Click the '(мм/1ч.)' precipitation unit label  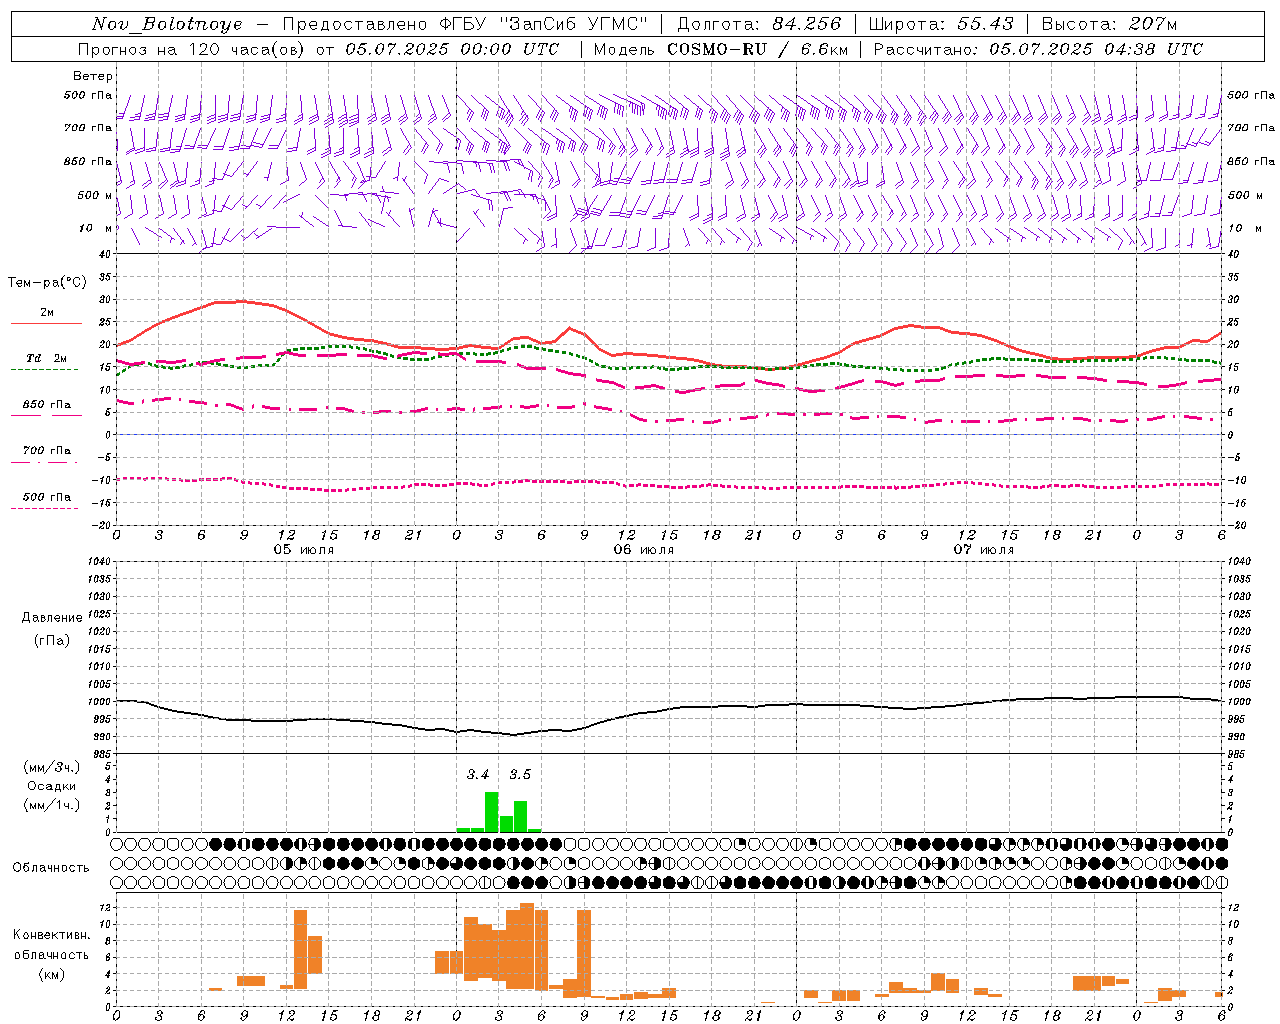pos(52,805)
